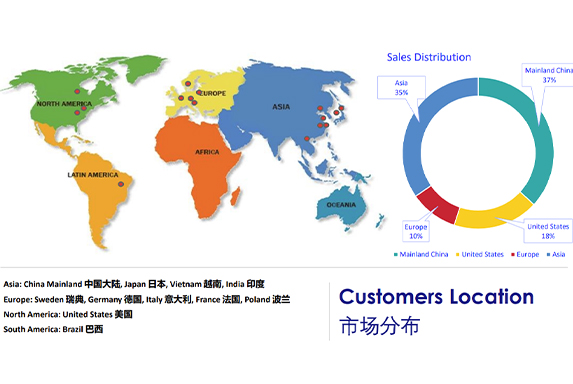Click the South America Brazil text line
Screen dimensions: 573x384
[53, 329]
